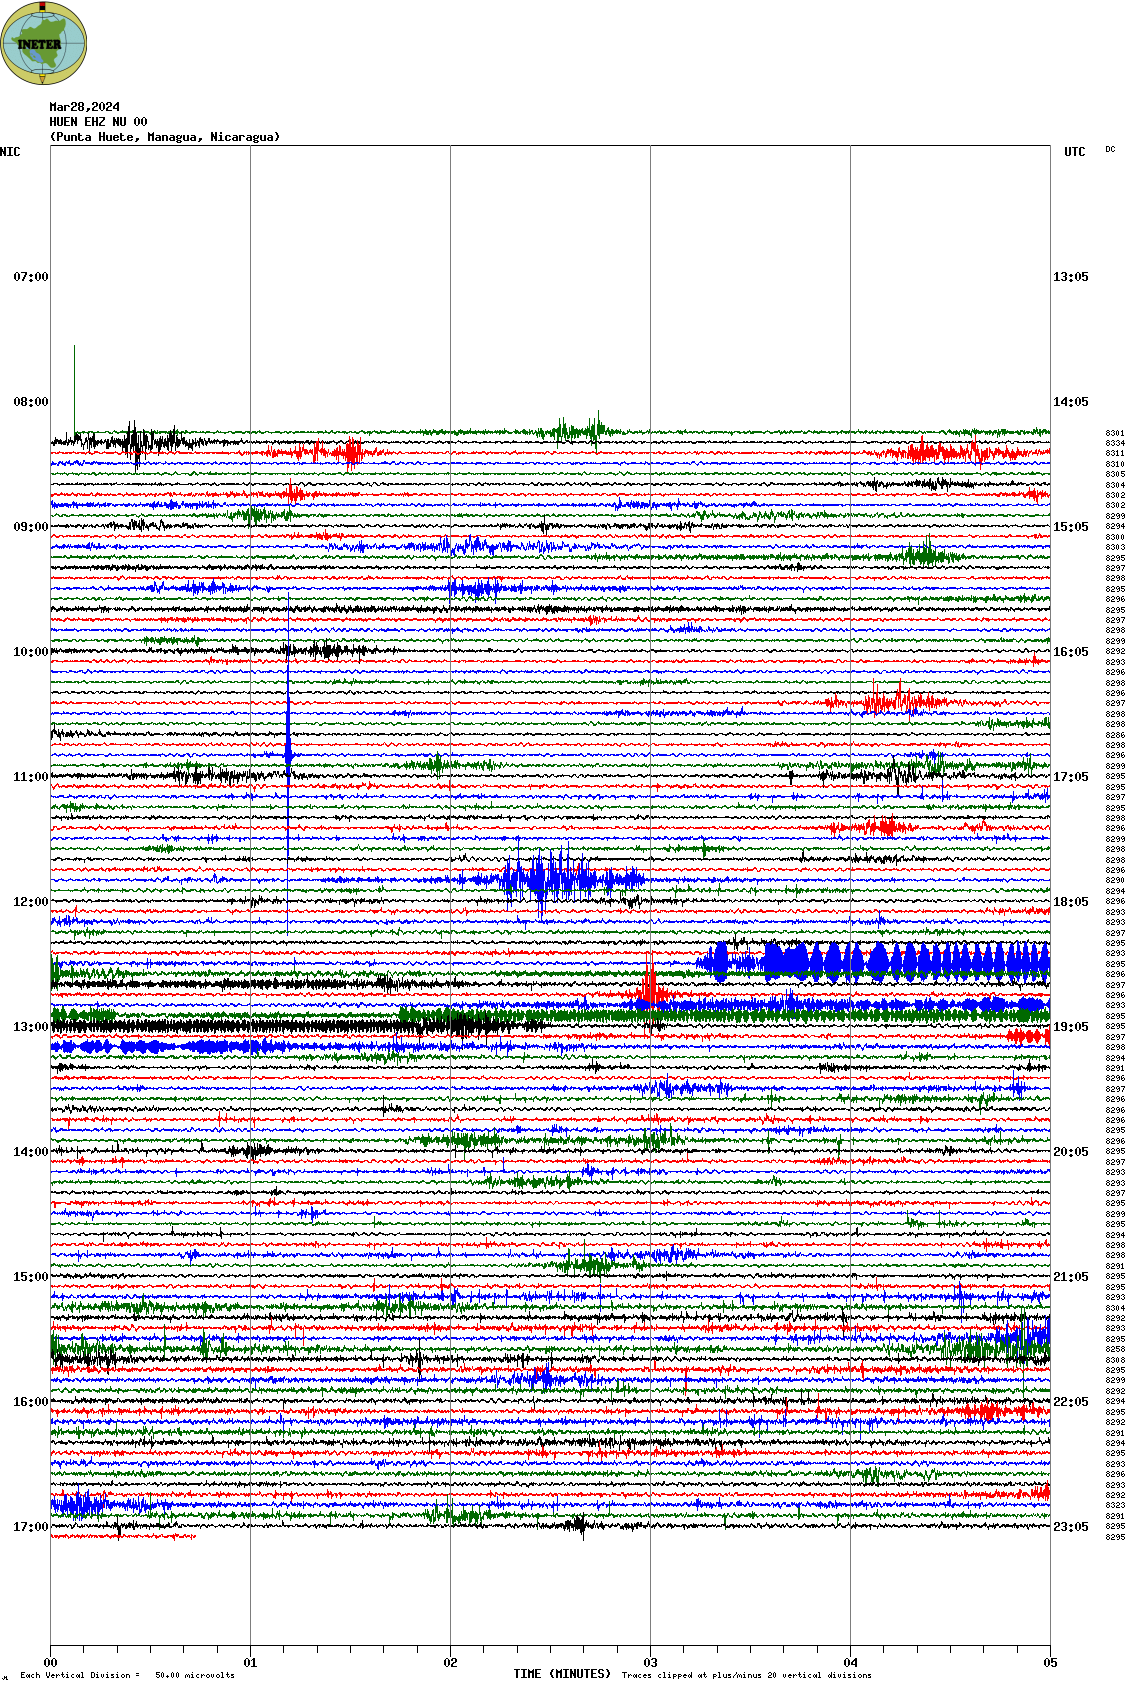Click the 00 minute mark on bottom axis
This screenshot has height=1689, width=1130.
click(x=50, y=1663)
